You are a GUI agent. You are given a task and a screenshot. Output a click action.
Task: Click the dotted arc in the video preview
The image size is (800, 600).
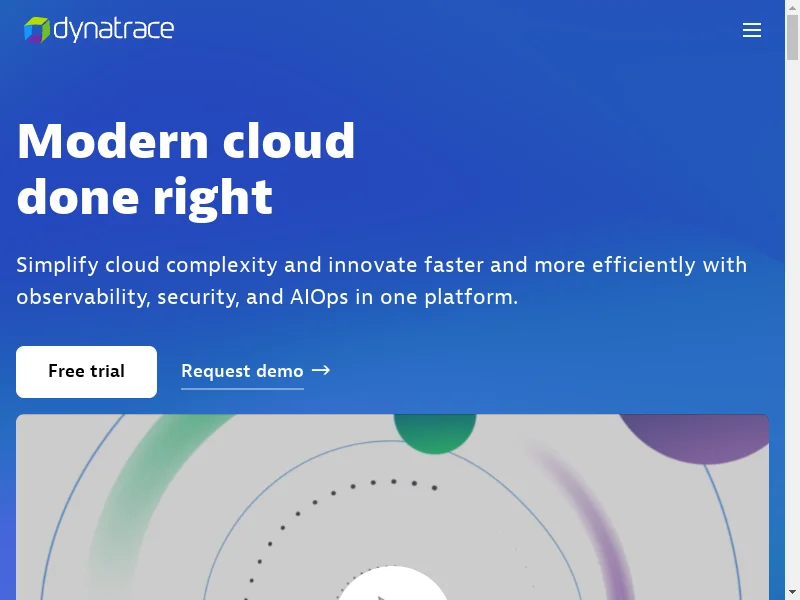point(300,510)
